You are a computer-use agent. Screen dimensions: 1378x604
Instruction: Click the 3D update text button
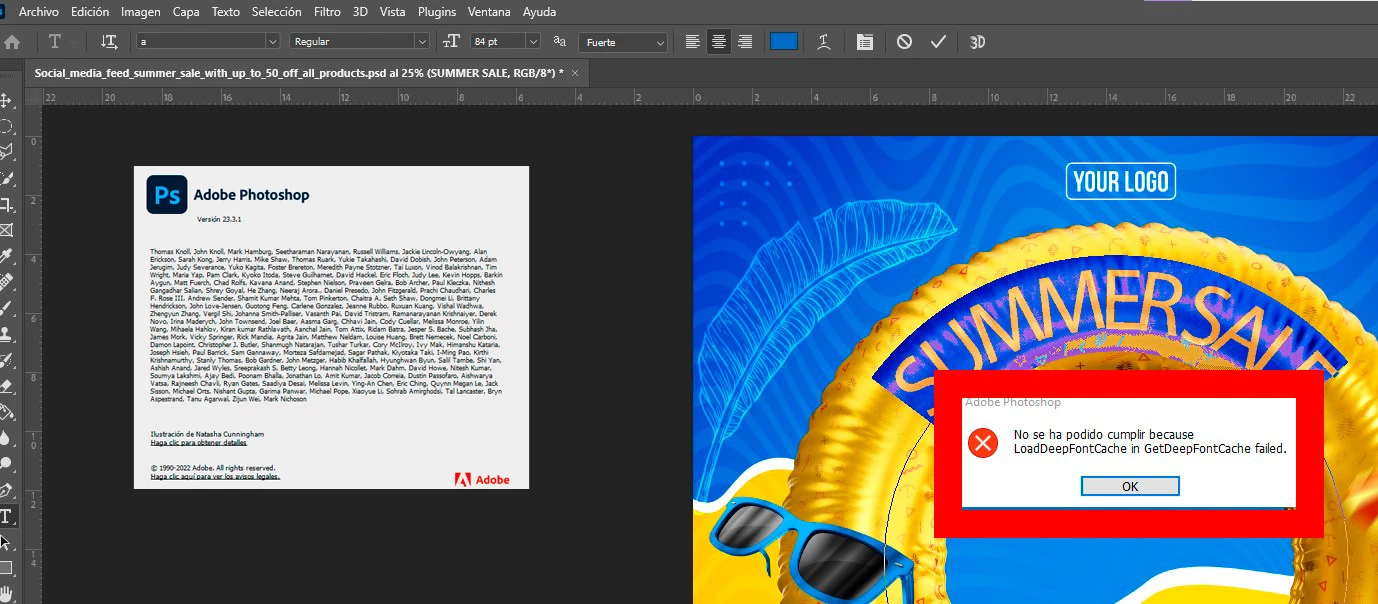(978, 42)
